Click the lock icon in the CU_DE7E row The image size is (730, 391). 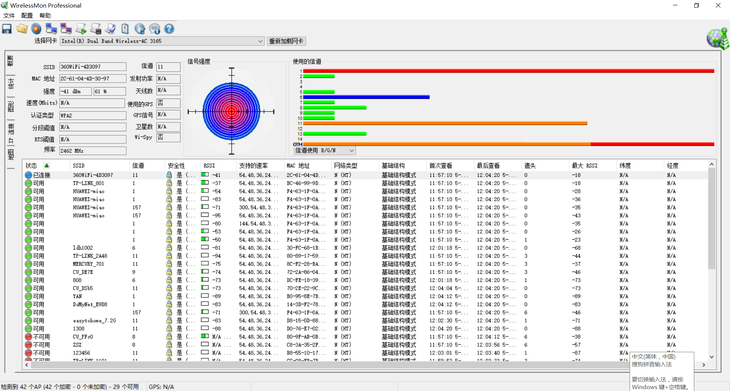[169, 272]
